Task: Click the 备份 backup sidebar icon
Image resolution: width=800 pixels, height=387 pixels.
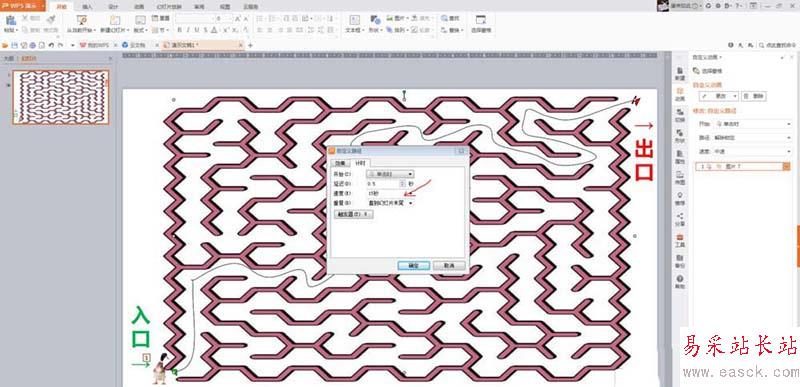Action: [x=680, y=261]
